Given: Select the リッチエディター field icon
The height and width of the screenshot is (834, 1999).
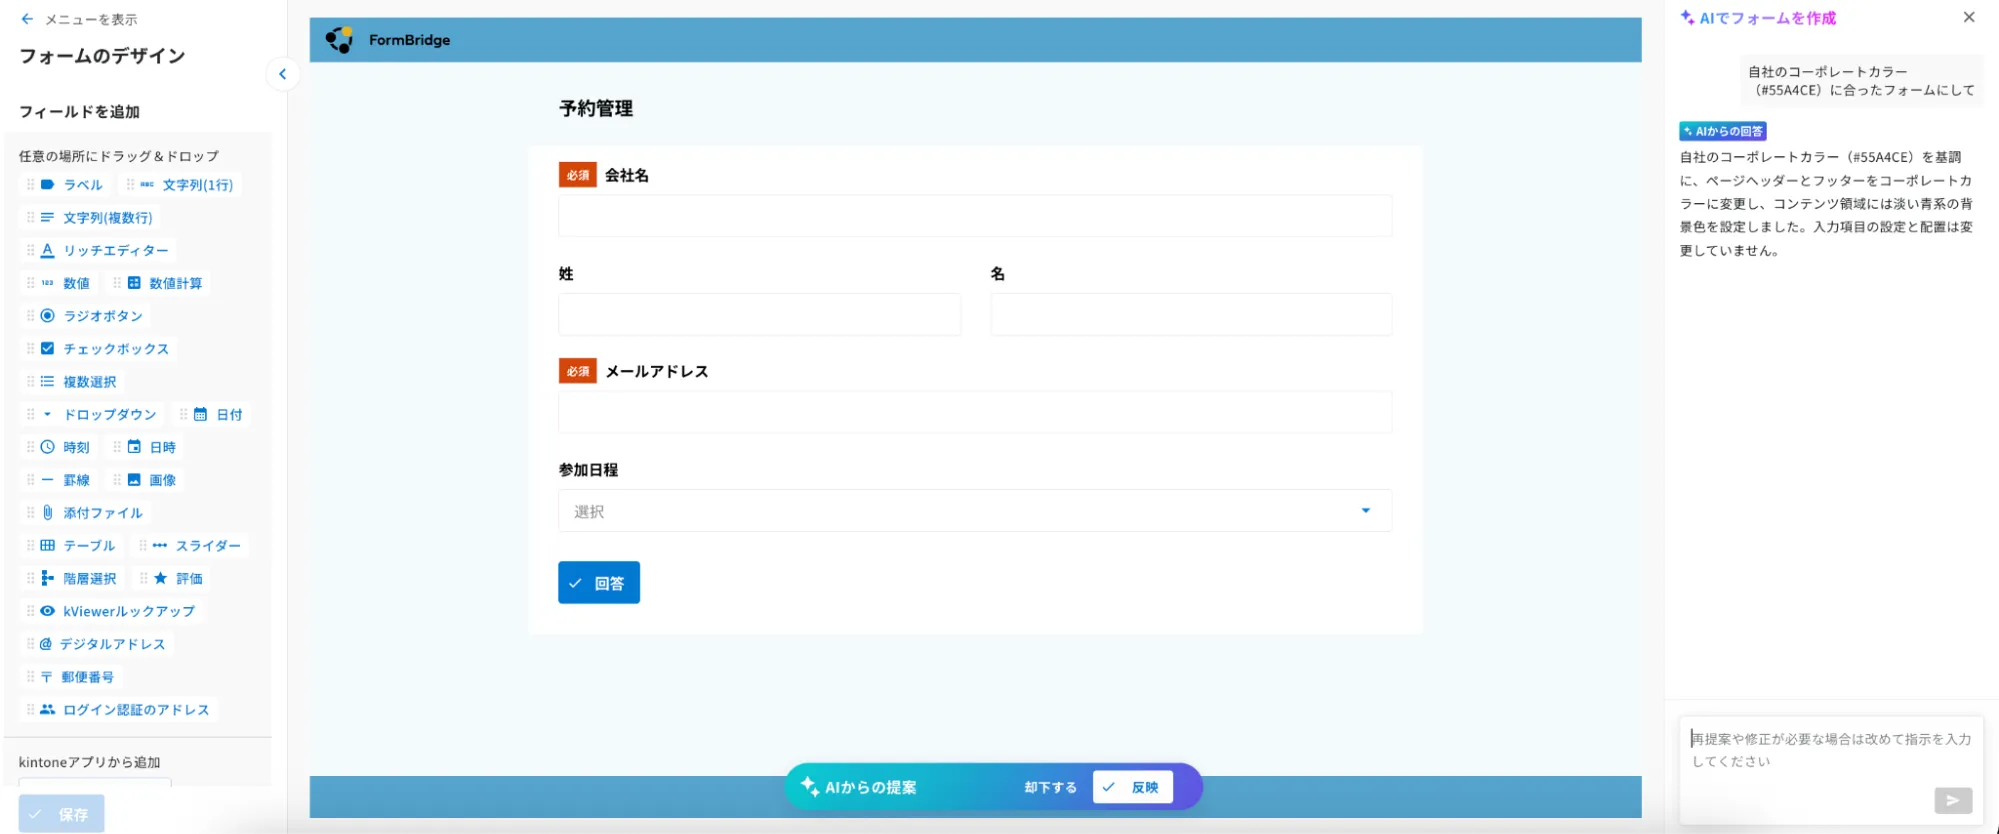Looking at the screenshot, I should tap(47, 251).
